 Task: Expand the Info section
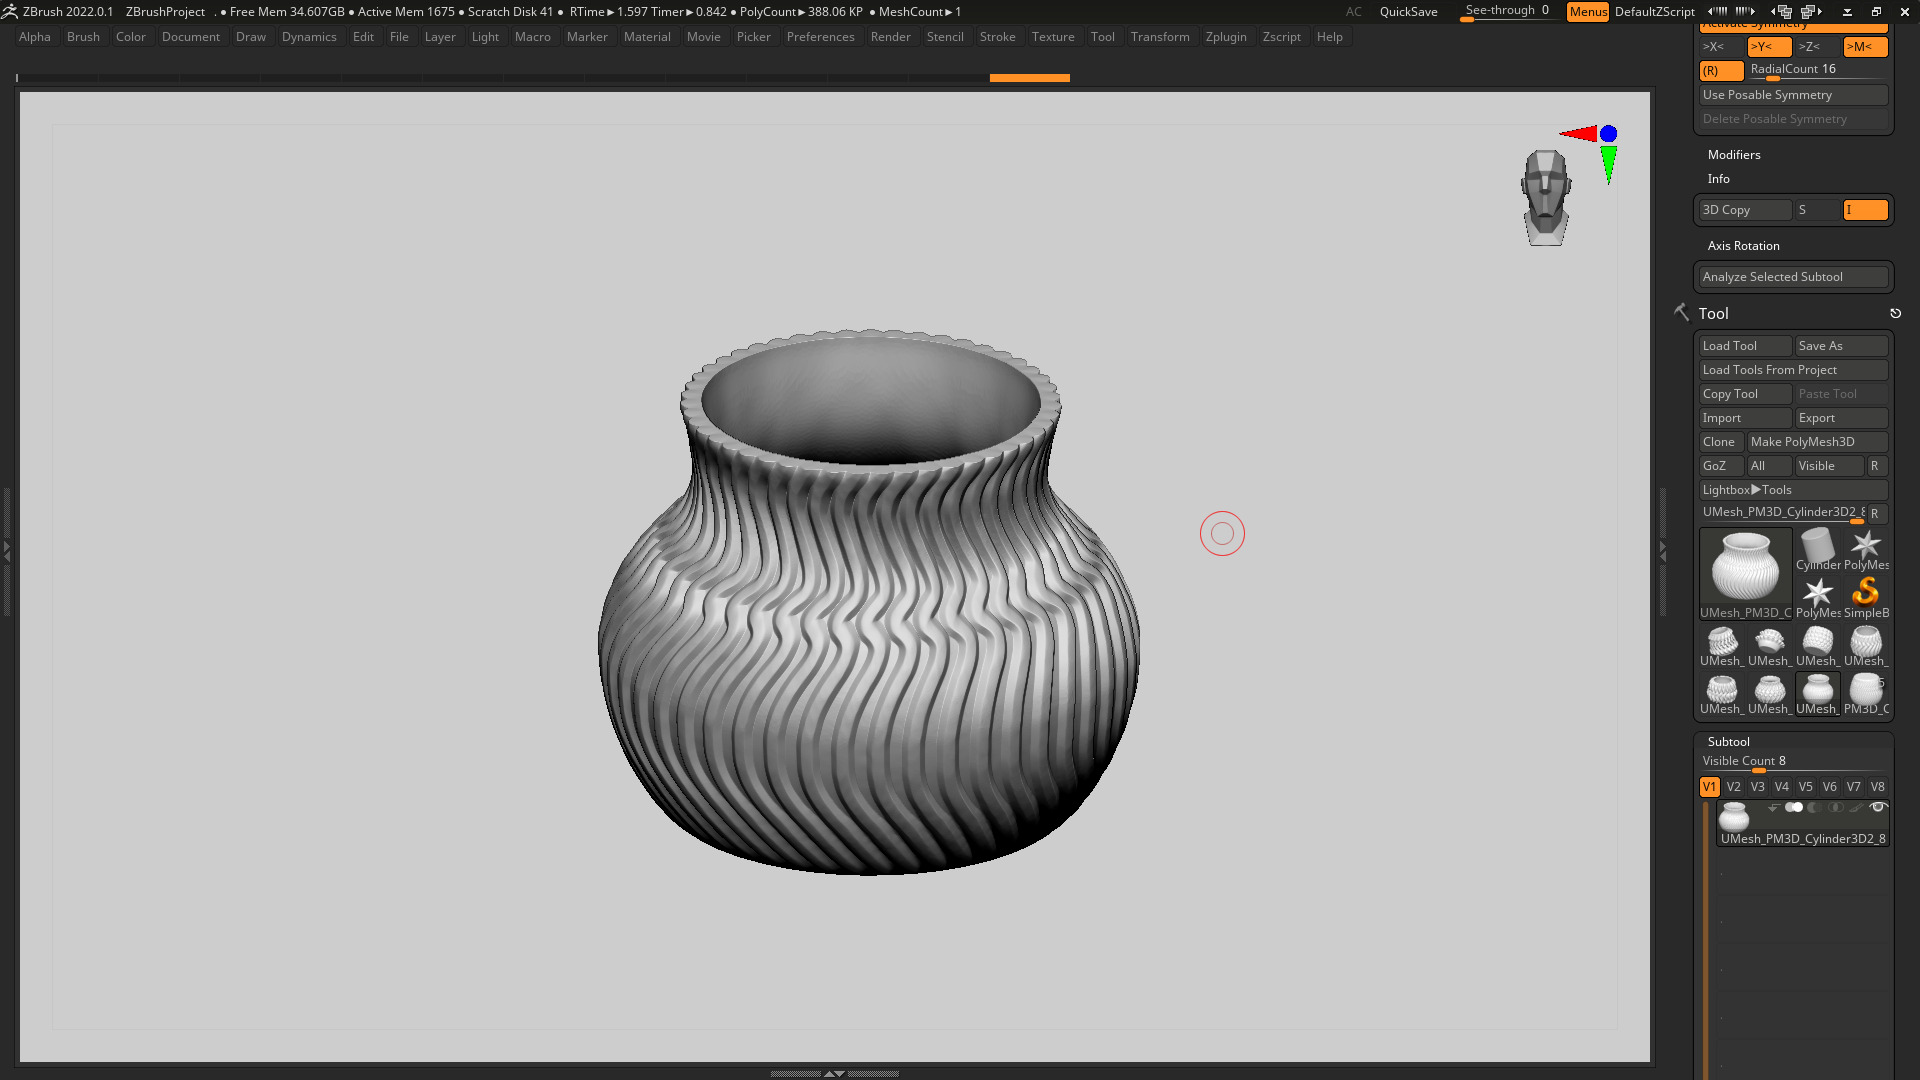[1718, 179]
